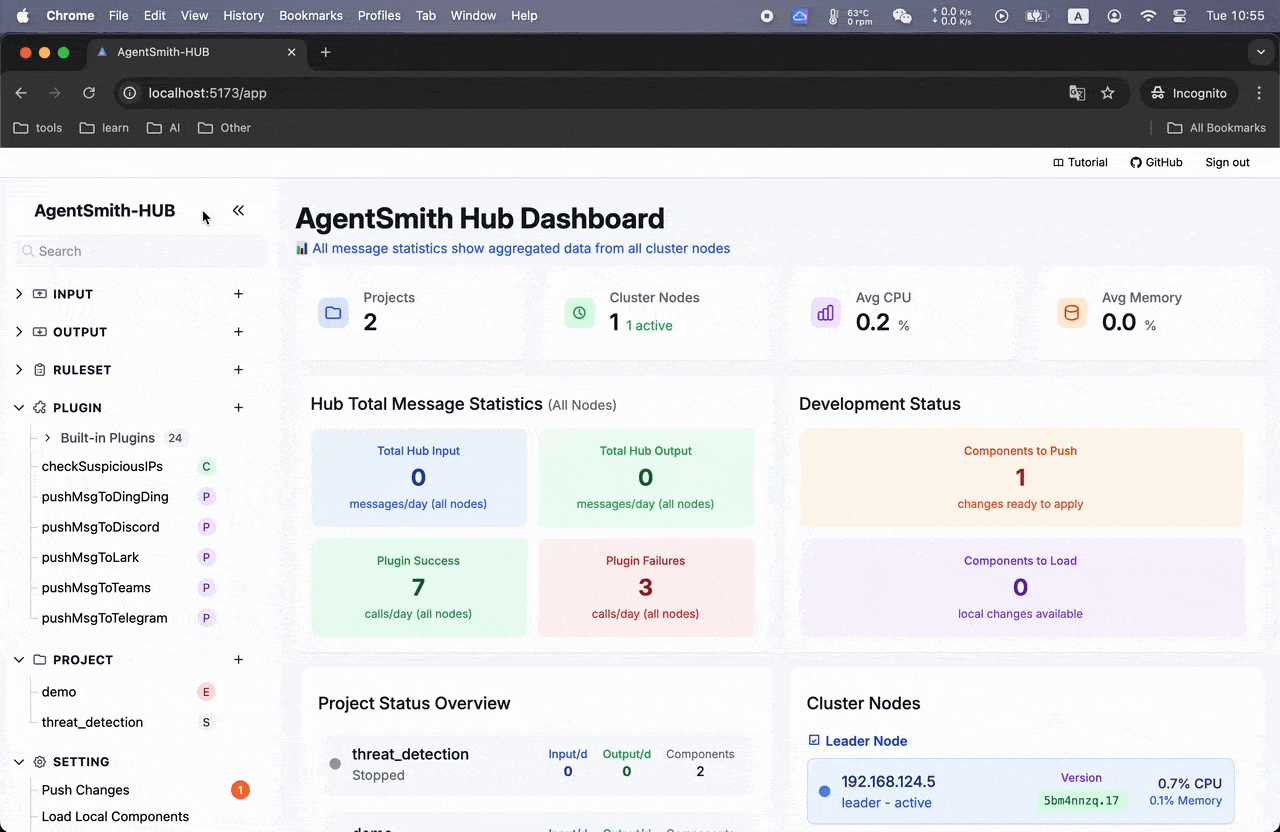
Task: Add a new PLUGIN via plus icon
Action: tap(238, 408)
